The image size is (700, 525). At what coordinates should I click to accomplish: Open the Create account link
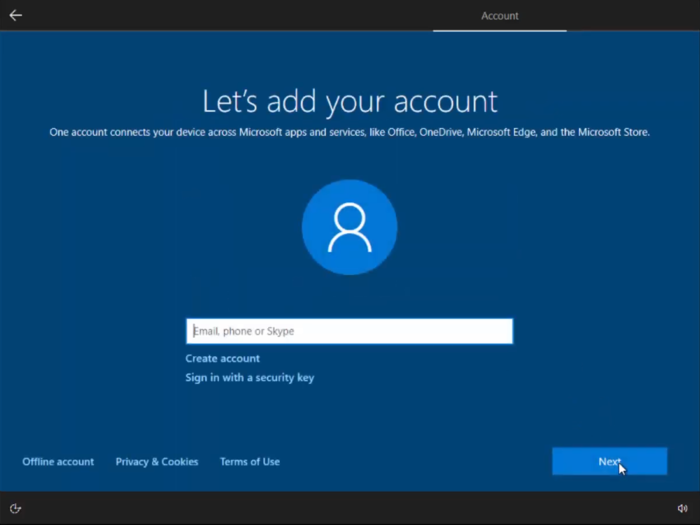(x=222, y=358)
